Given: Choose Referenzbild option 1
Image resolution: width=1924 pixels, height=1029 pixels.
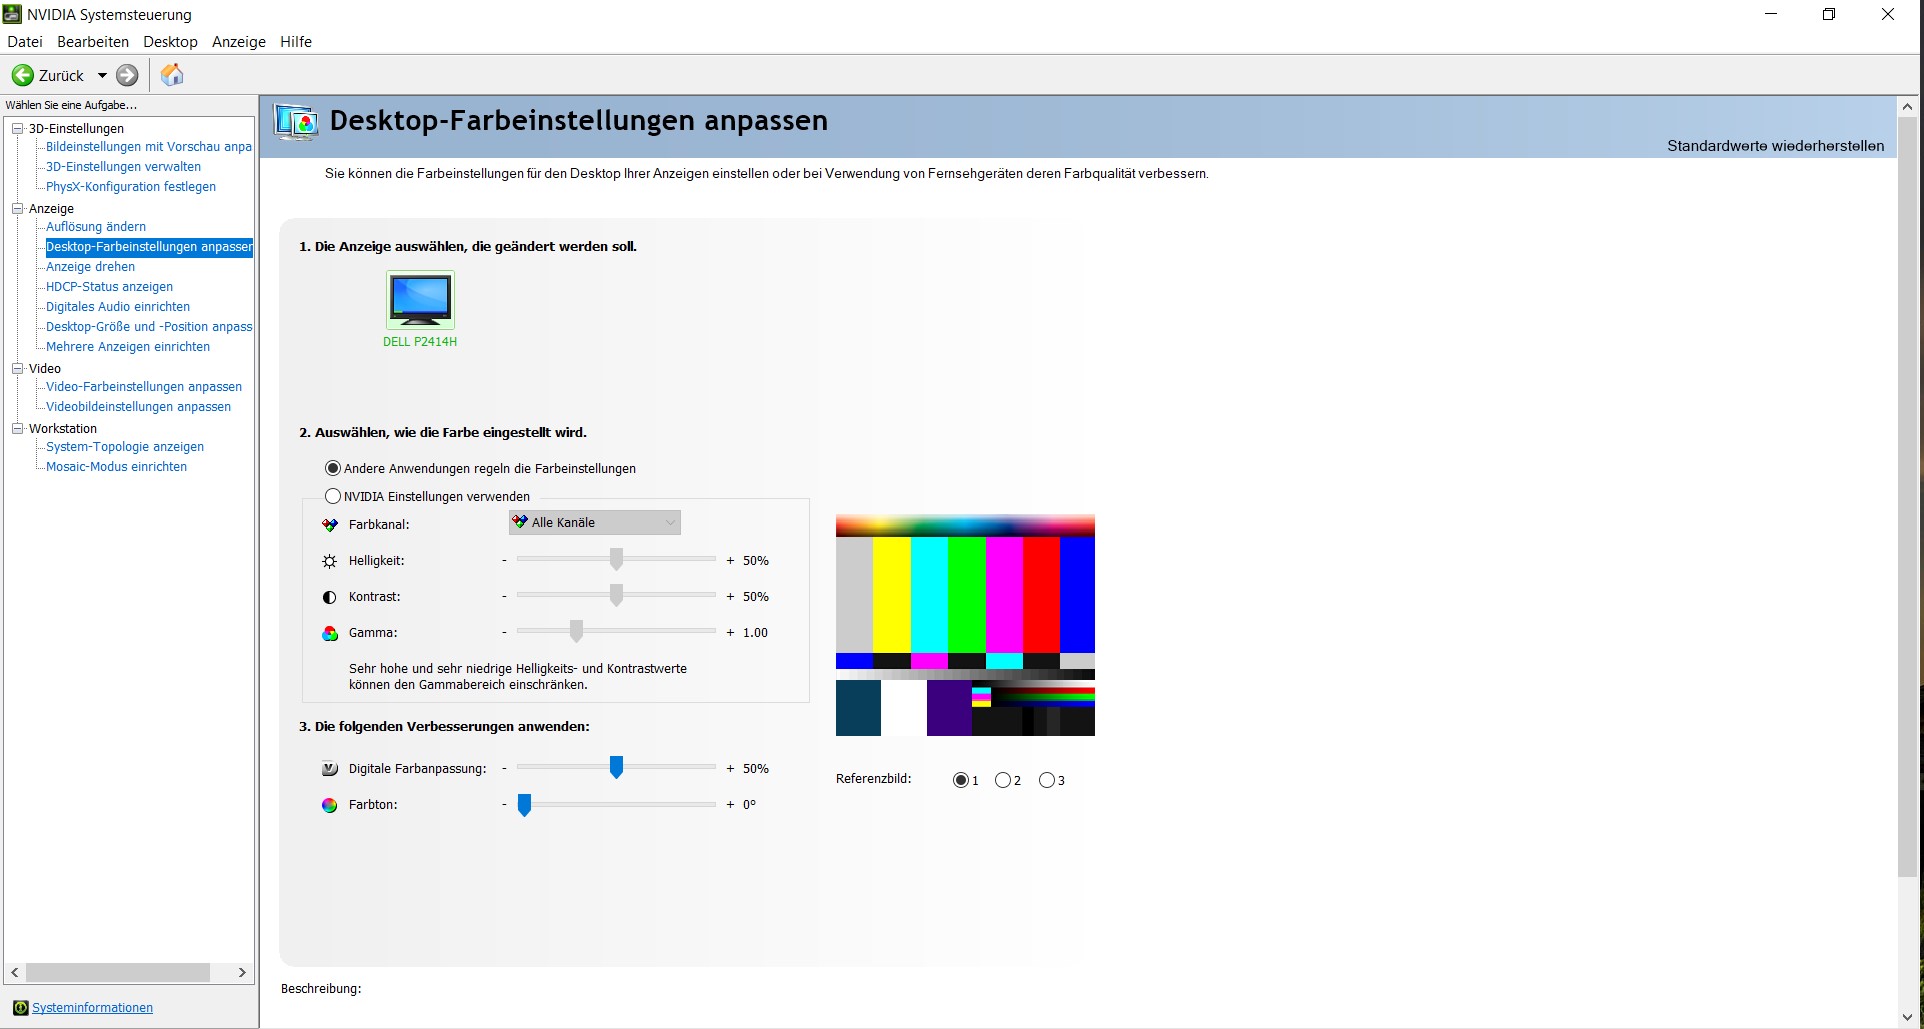Looking at the screenshot, I should coord(961,780).
